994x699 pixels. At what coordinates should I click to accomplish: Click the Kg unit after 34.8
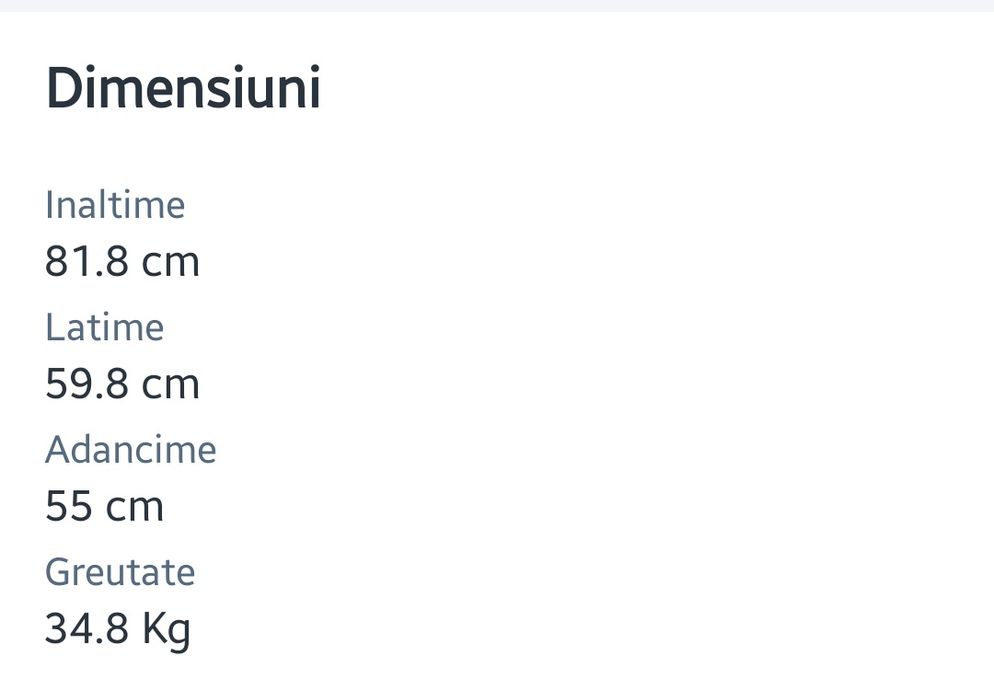pos(166,629)
